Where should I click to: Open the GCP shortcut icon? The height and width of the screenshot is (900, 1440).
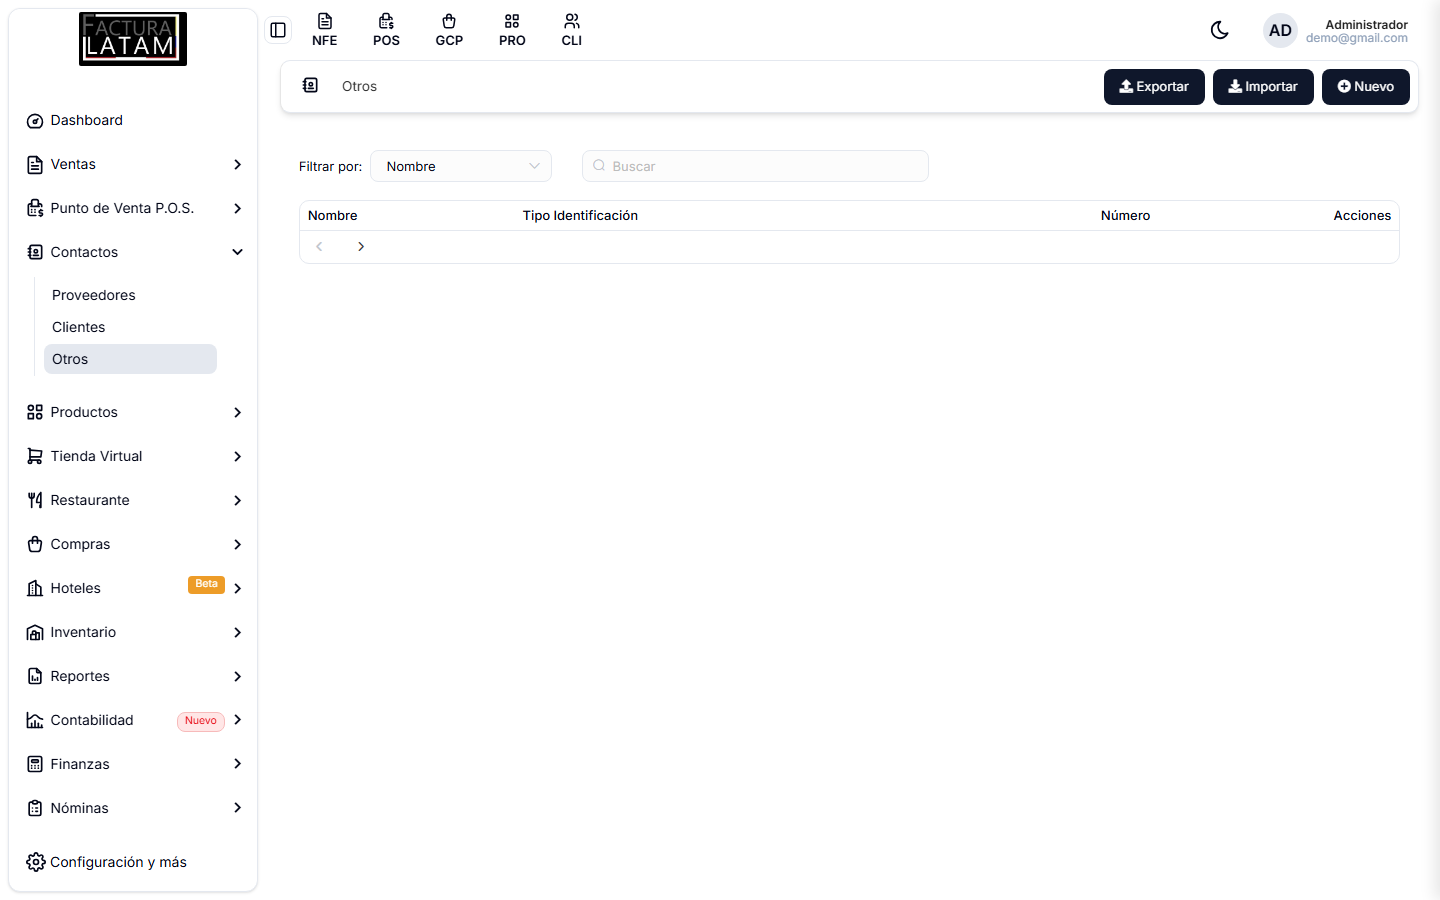coord(449,30)
